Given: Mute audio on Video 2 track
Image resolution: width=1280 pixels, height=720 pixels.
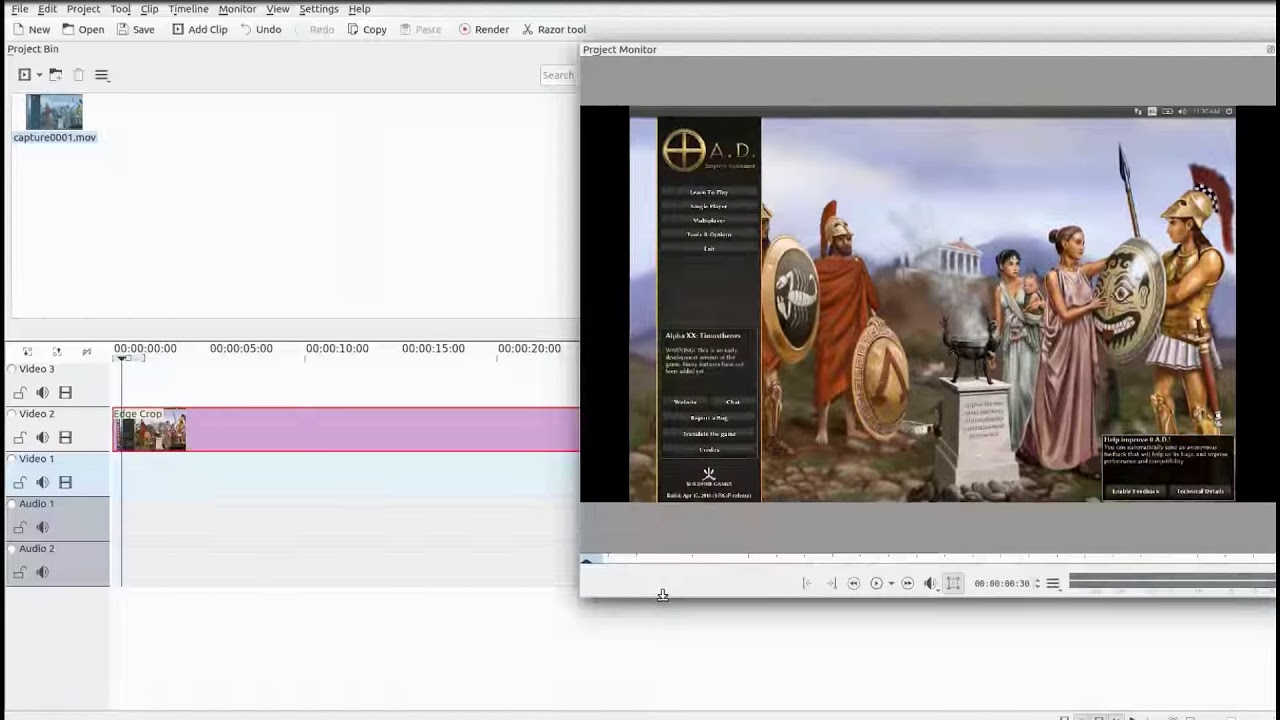Looking at the screenshot, I should pos(42,438).
